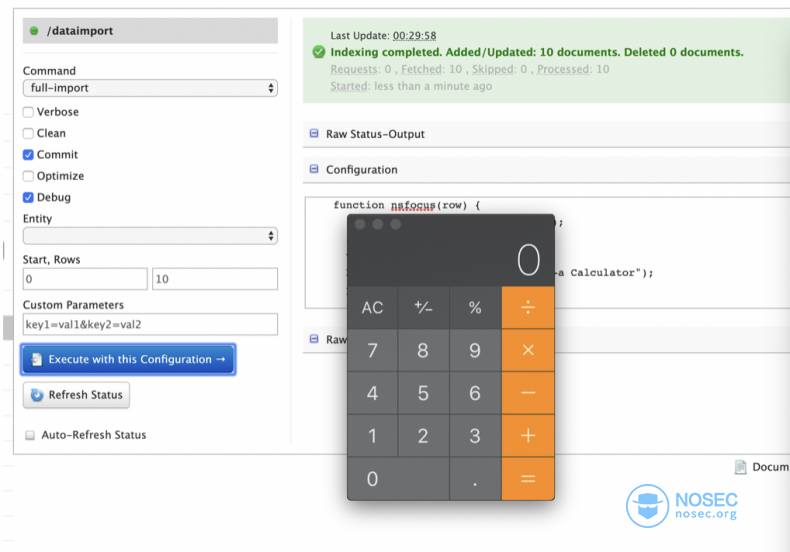Click the plus/minus key on Calculator

coord(423,308)
